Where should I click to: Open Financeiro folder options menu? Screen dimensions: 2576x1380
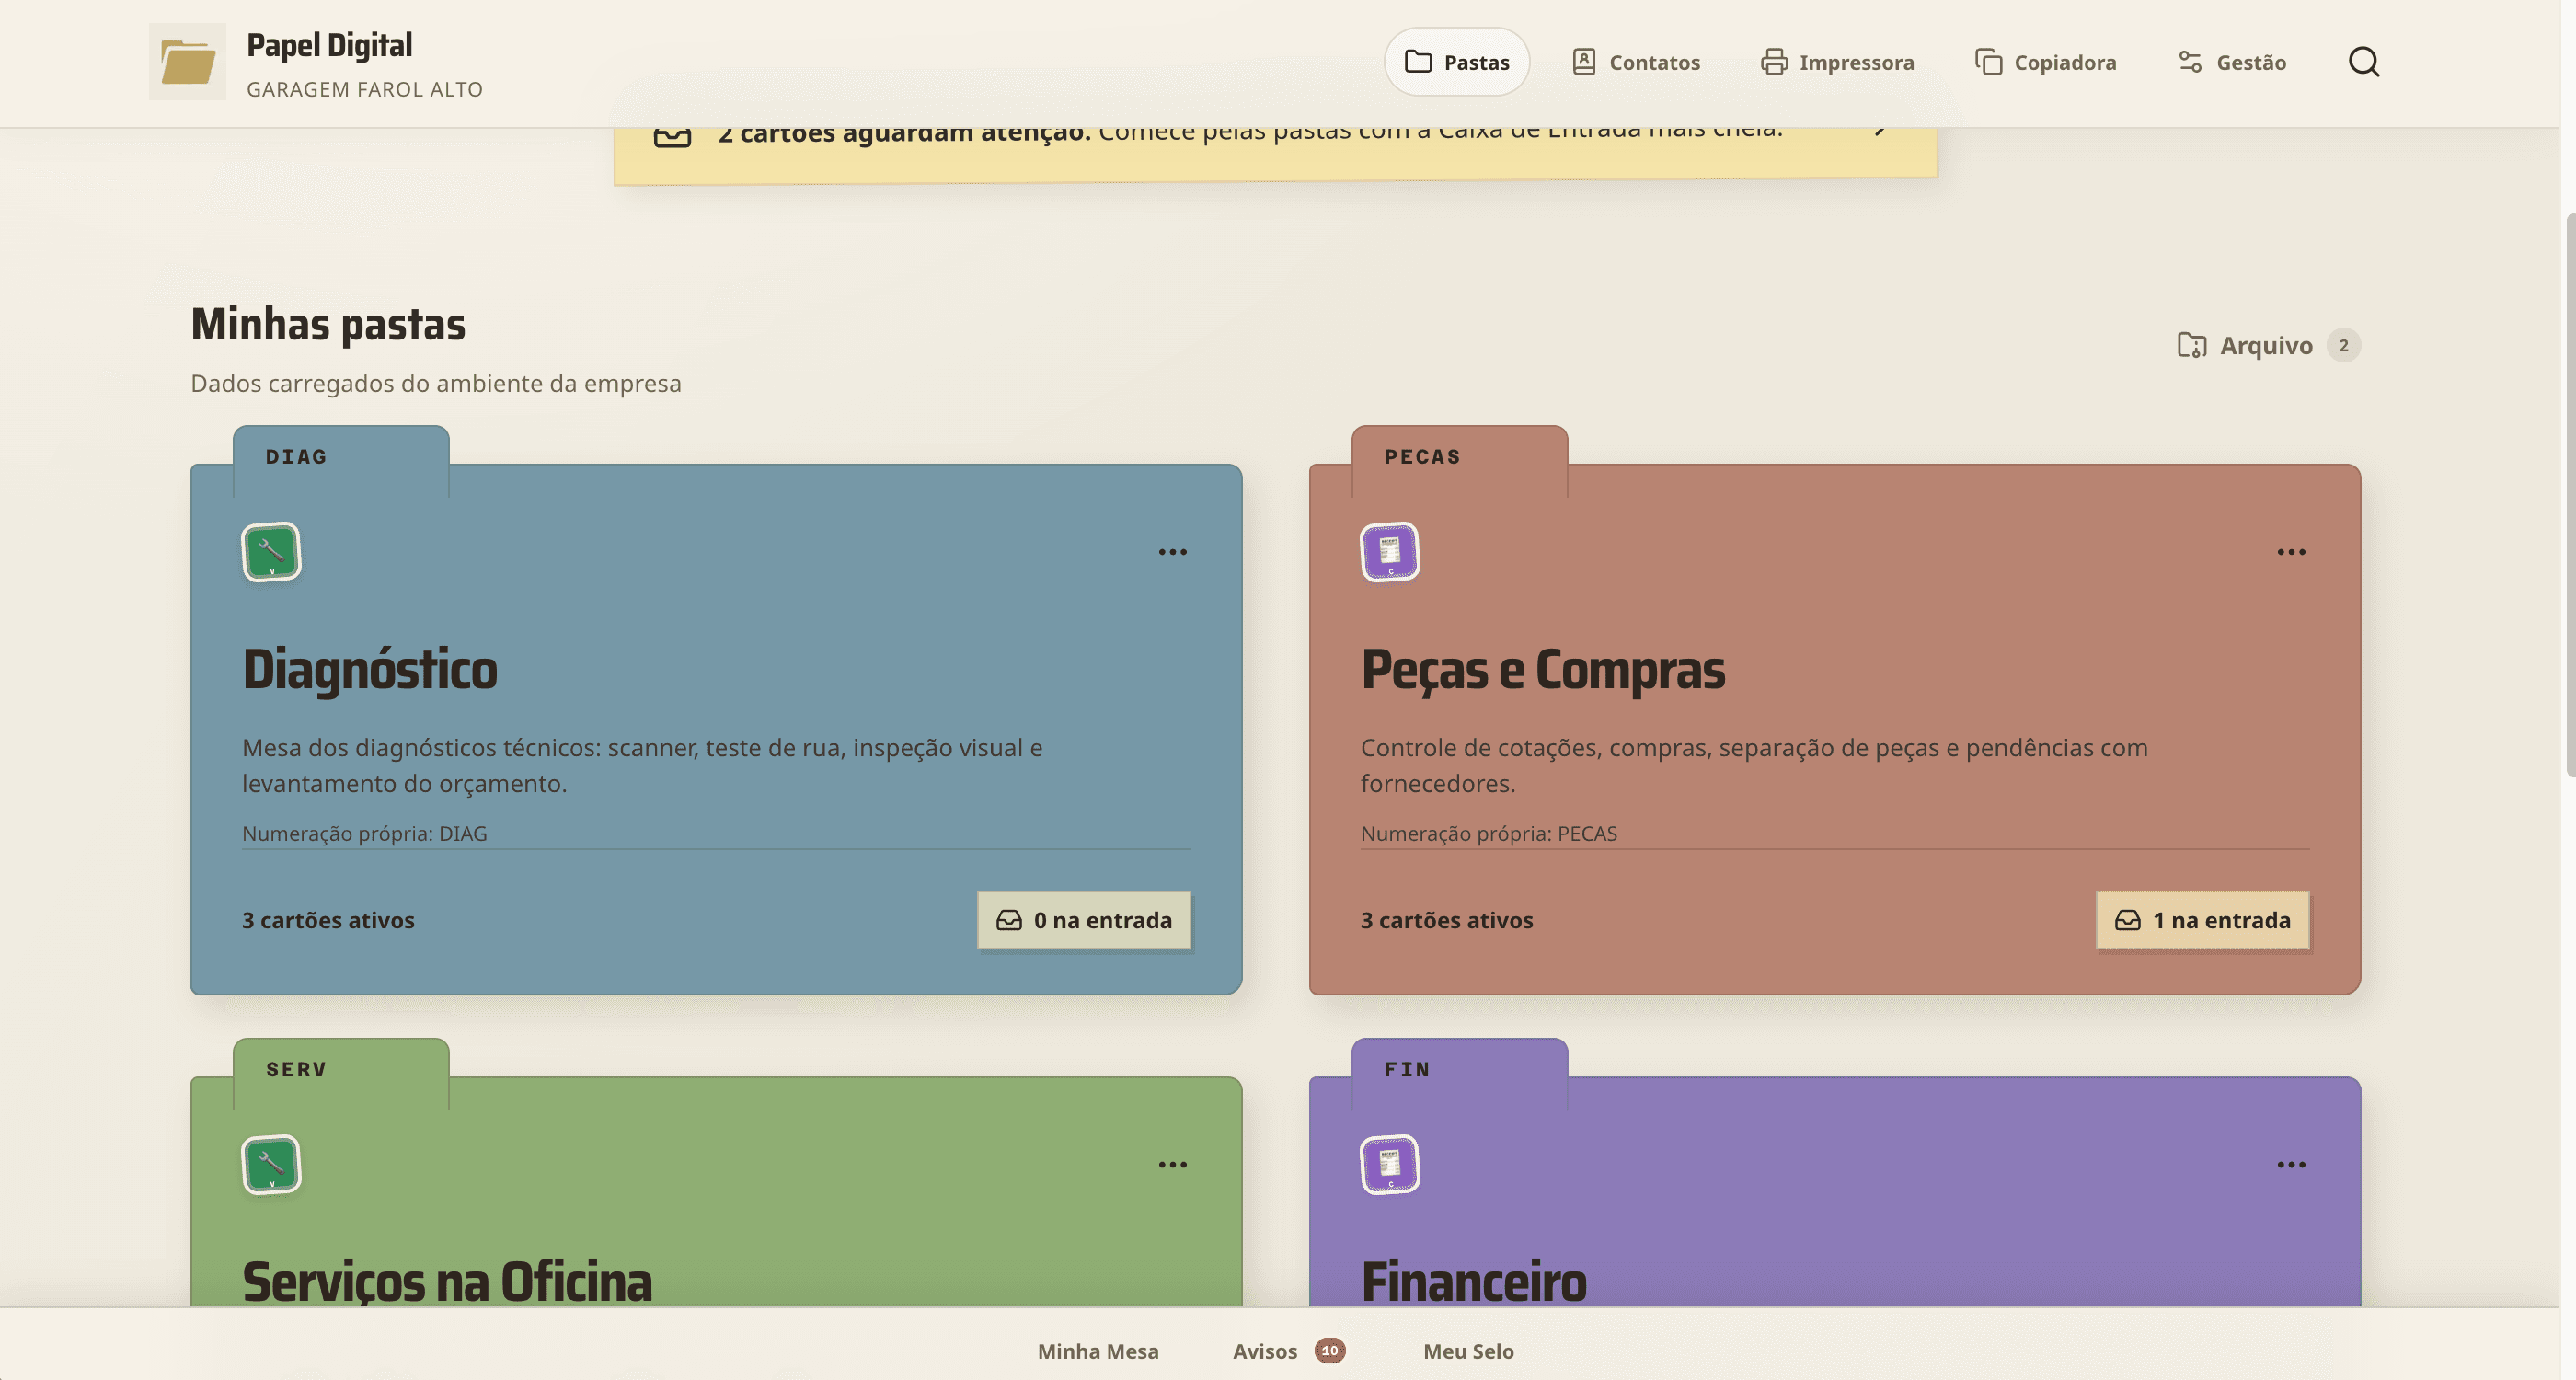tap(2291, 1165)
